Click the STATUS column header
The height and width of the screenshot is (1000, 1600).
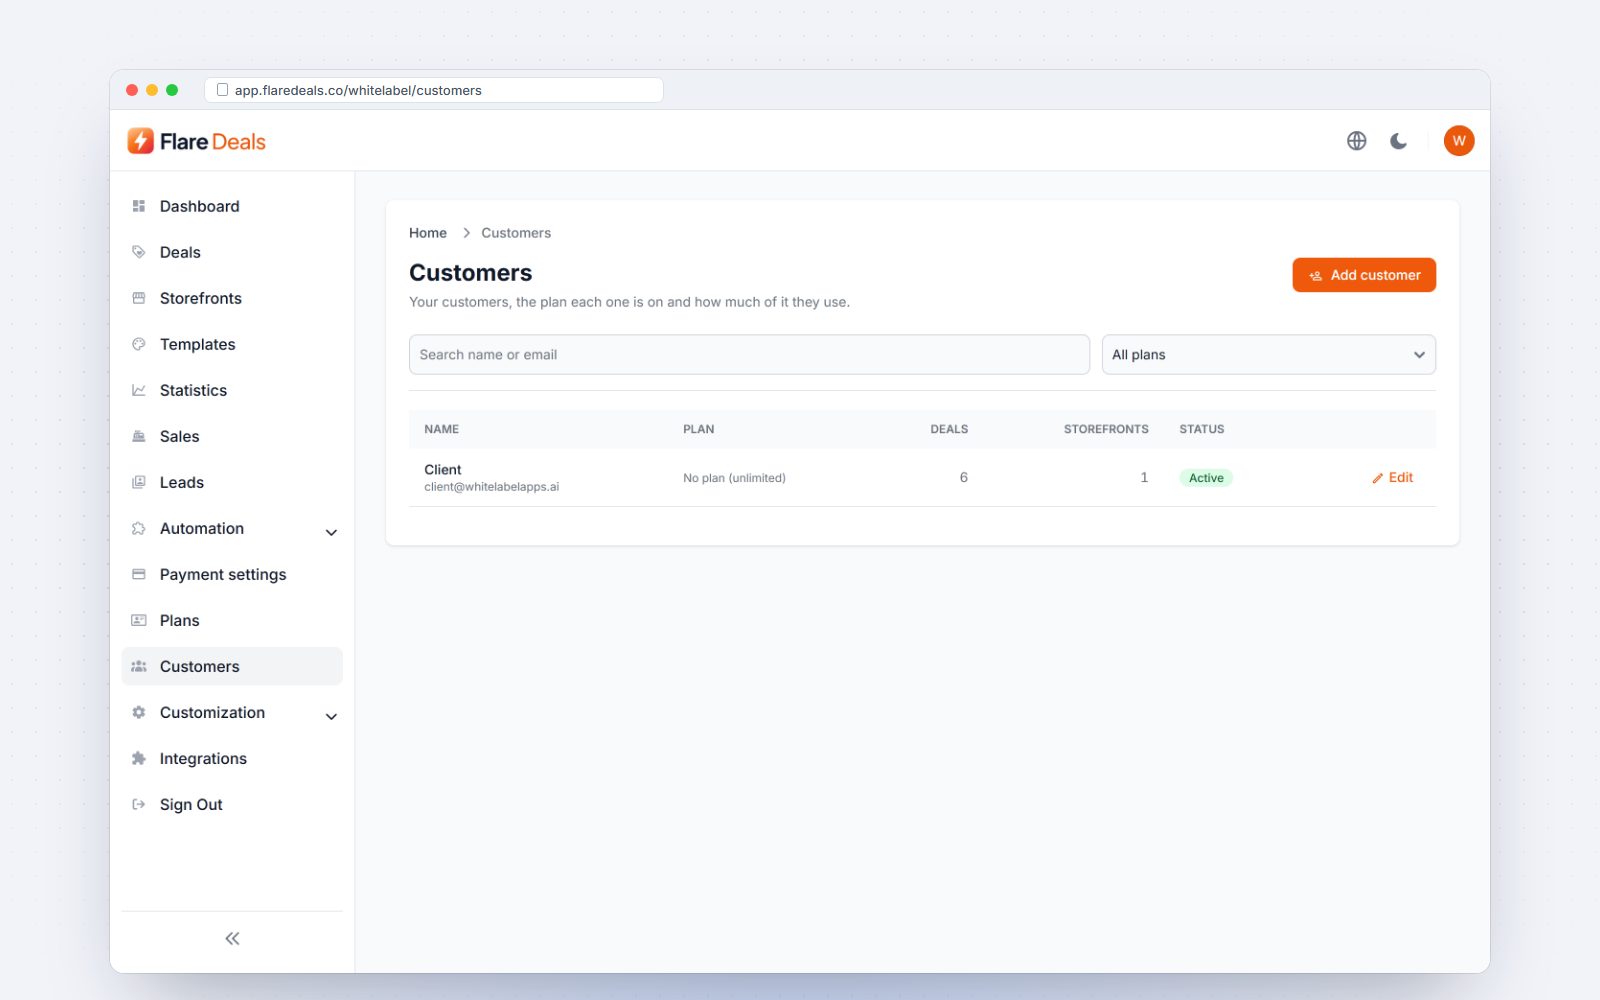tap(1202, 429)
